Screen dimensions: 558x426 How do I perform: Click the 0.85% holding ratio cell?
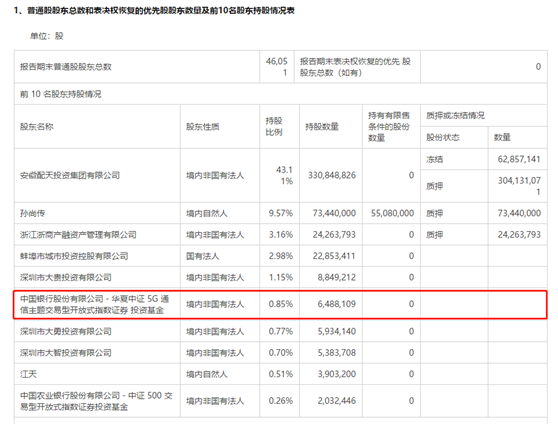[x=280, y=304]
